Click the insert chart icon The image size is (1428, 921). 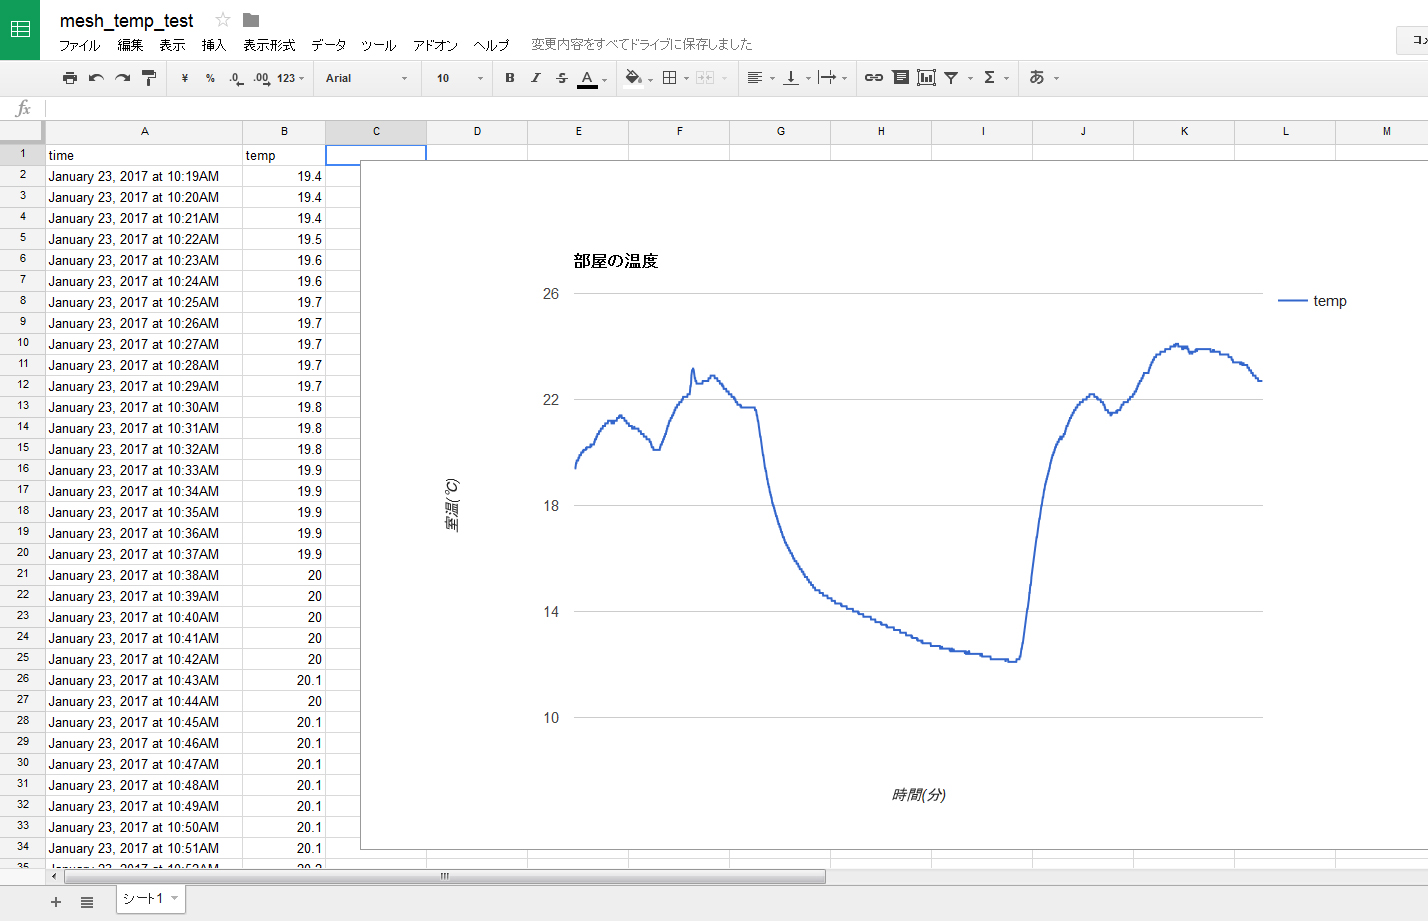pos(926,78)
